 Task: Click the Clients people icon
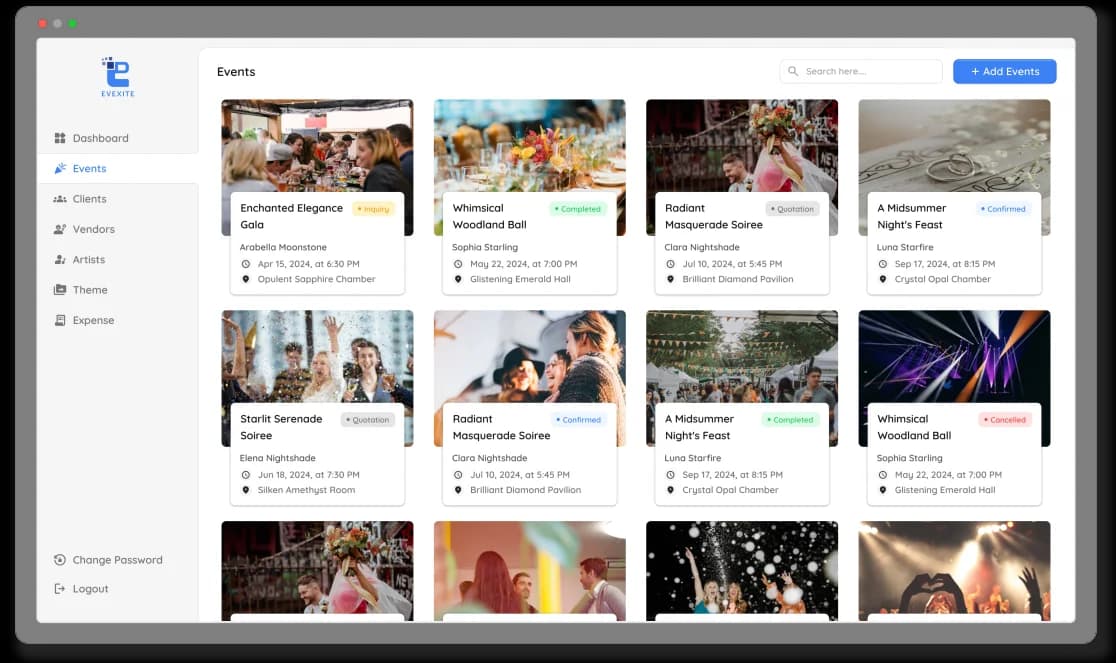tap(62, 199)
